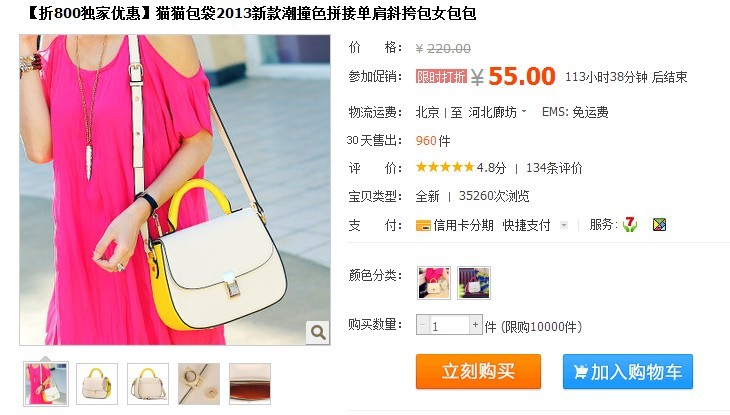Select fourth thumbnail showing bag hardware detail
Screen dimensions: 730x415
[x=199, y=384]
